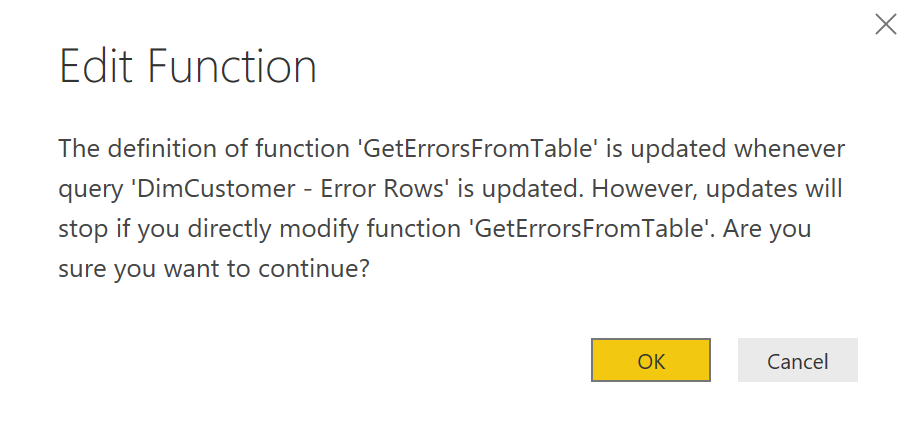Screen dimensions: 918x442
Task: Click the word 'However' in the message
Action: 594,189
